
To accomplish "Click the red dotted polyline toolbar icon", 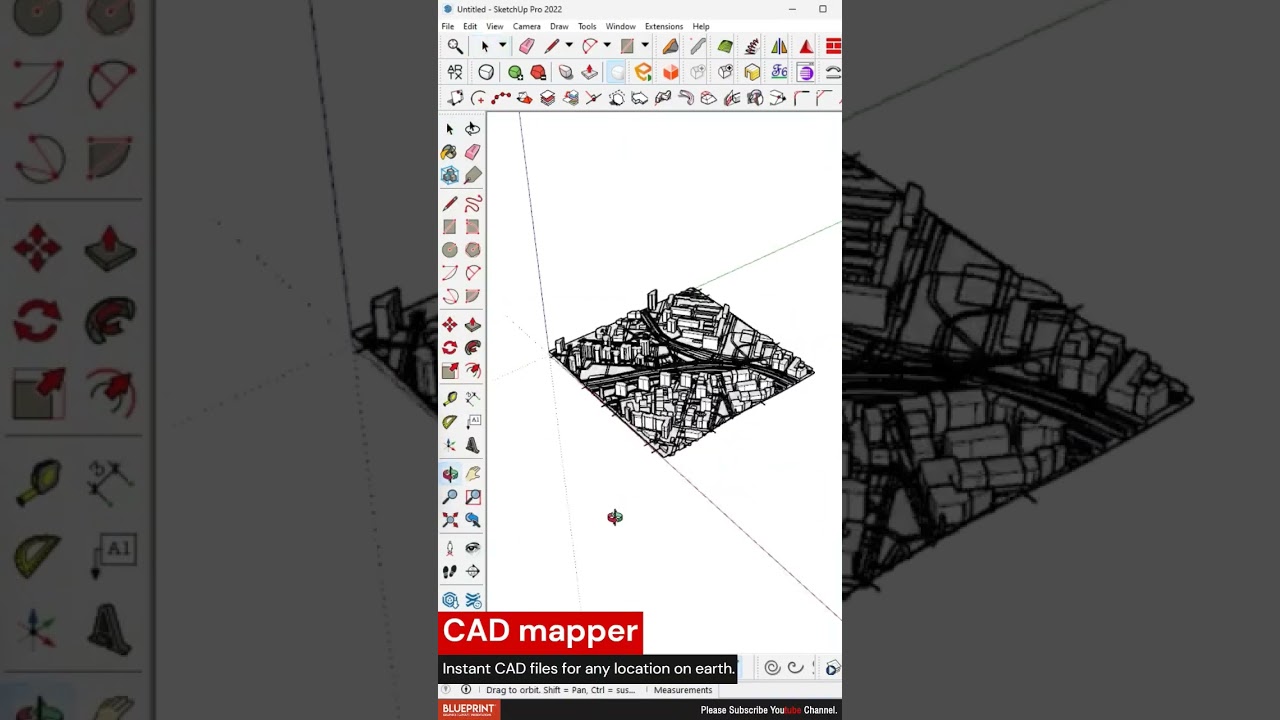I will (501, 98).
